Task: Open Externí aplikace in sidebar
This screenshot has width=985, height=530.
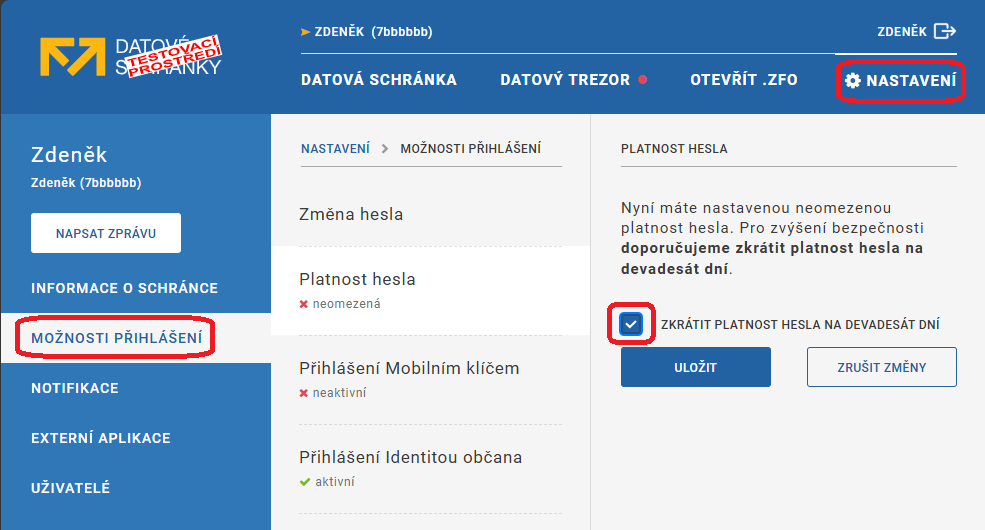Action: click(101, 438)
